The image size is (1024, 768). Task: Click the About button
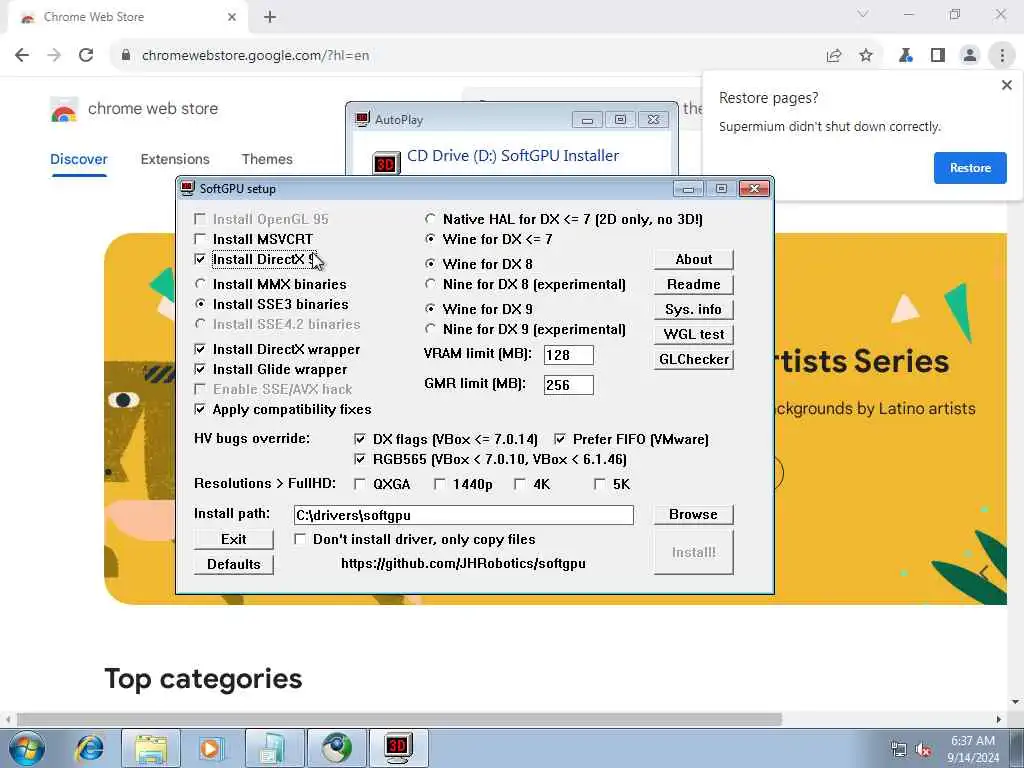[x=694, y=259]
